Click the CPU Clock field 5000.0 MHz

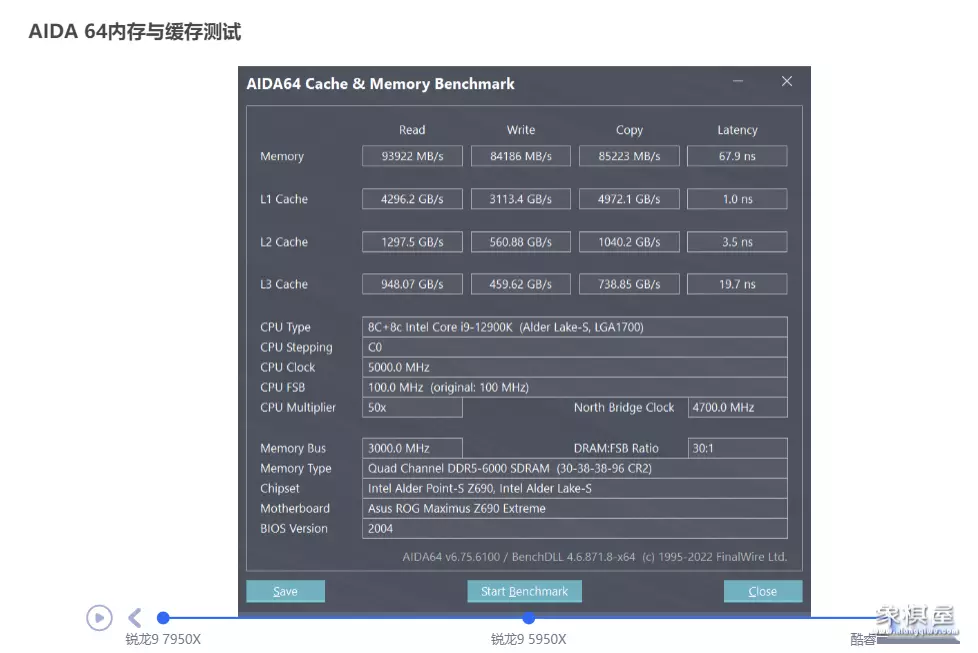pos(574,367)
